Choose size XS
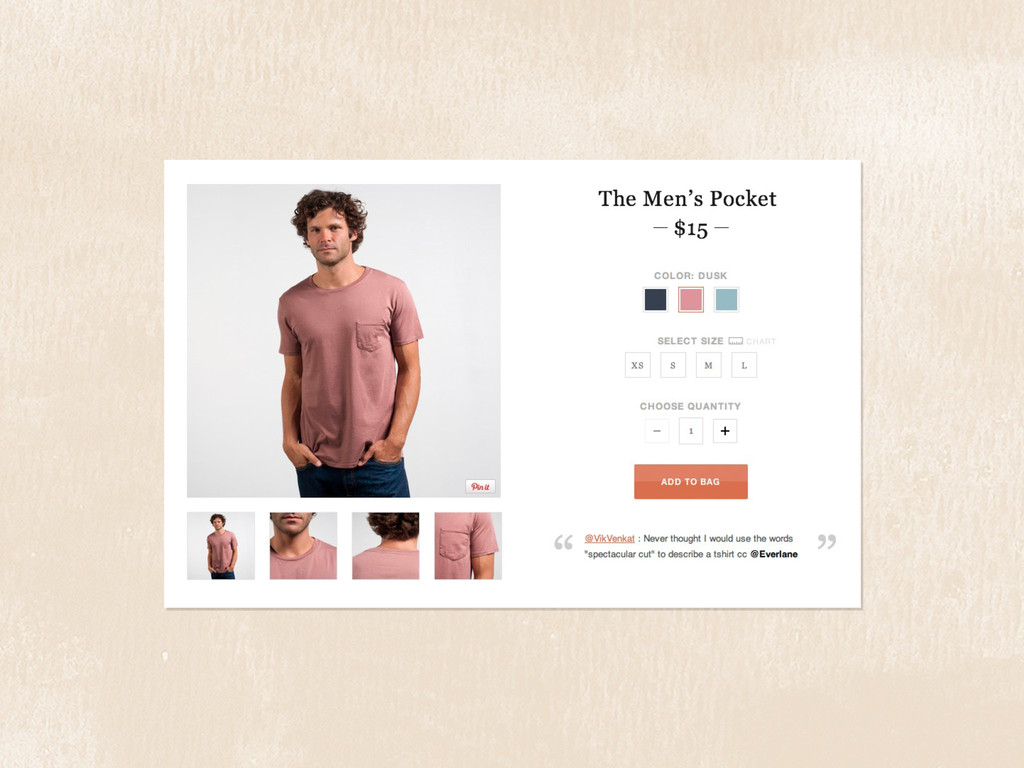The height and width of the screenshot is (768, 1024). point(637,365)
